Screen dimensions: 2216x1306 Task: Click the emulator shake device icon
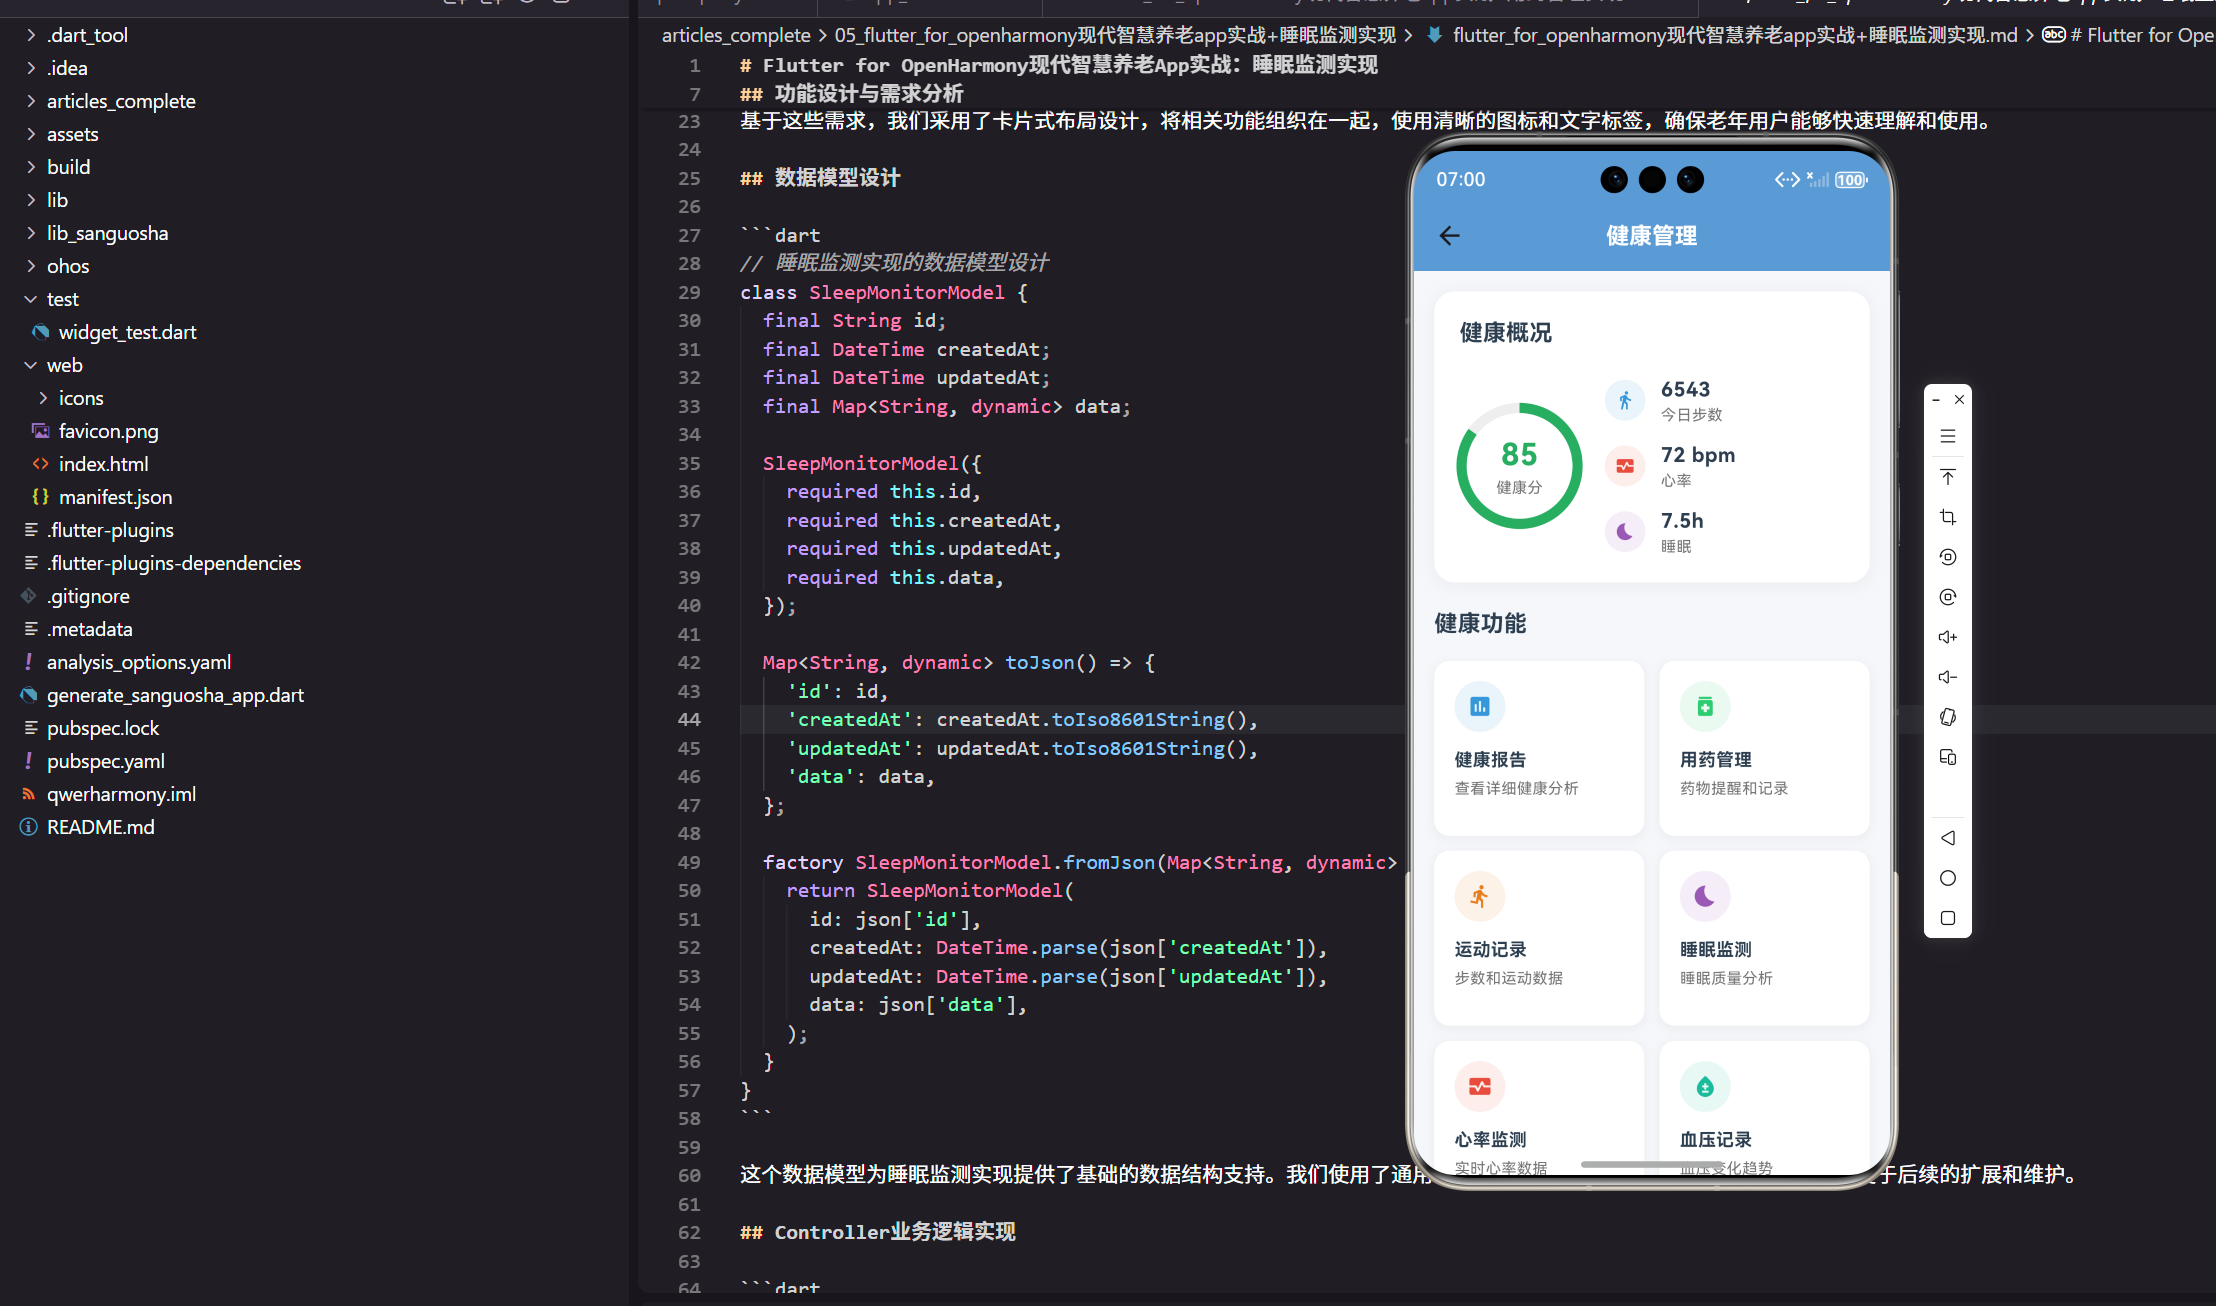pyautogui.click(x=1947, y=717)
